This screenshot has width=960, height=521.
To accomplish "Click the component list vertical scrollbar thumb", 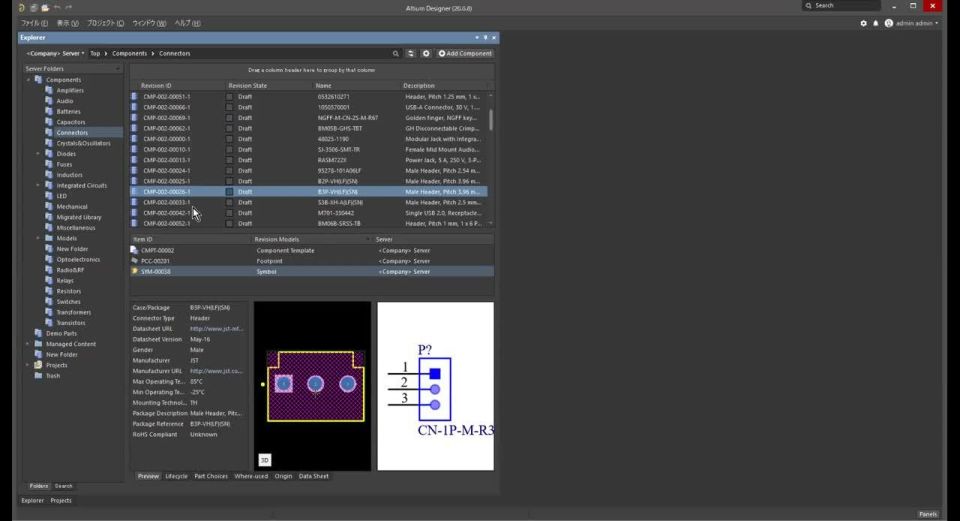I will tap(490, 119).
